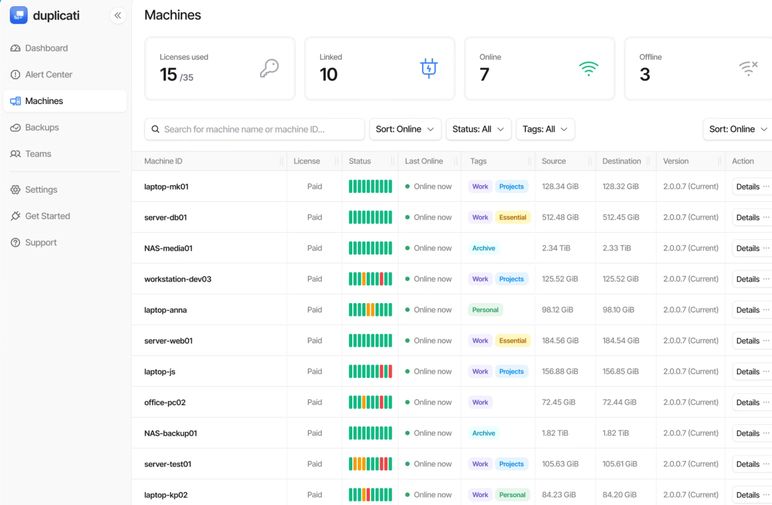
Task: Open the more options dots for NAS-media01
Action: (766, 248)
